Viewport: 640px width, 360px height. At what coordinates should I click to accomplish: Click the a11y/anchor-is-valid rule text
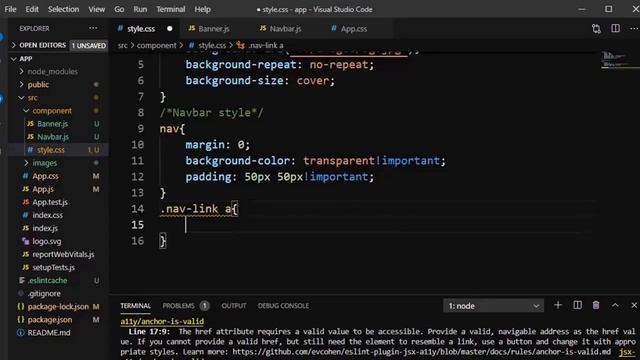click(162, 322)
